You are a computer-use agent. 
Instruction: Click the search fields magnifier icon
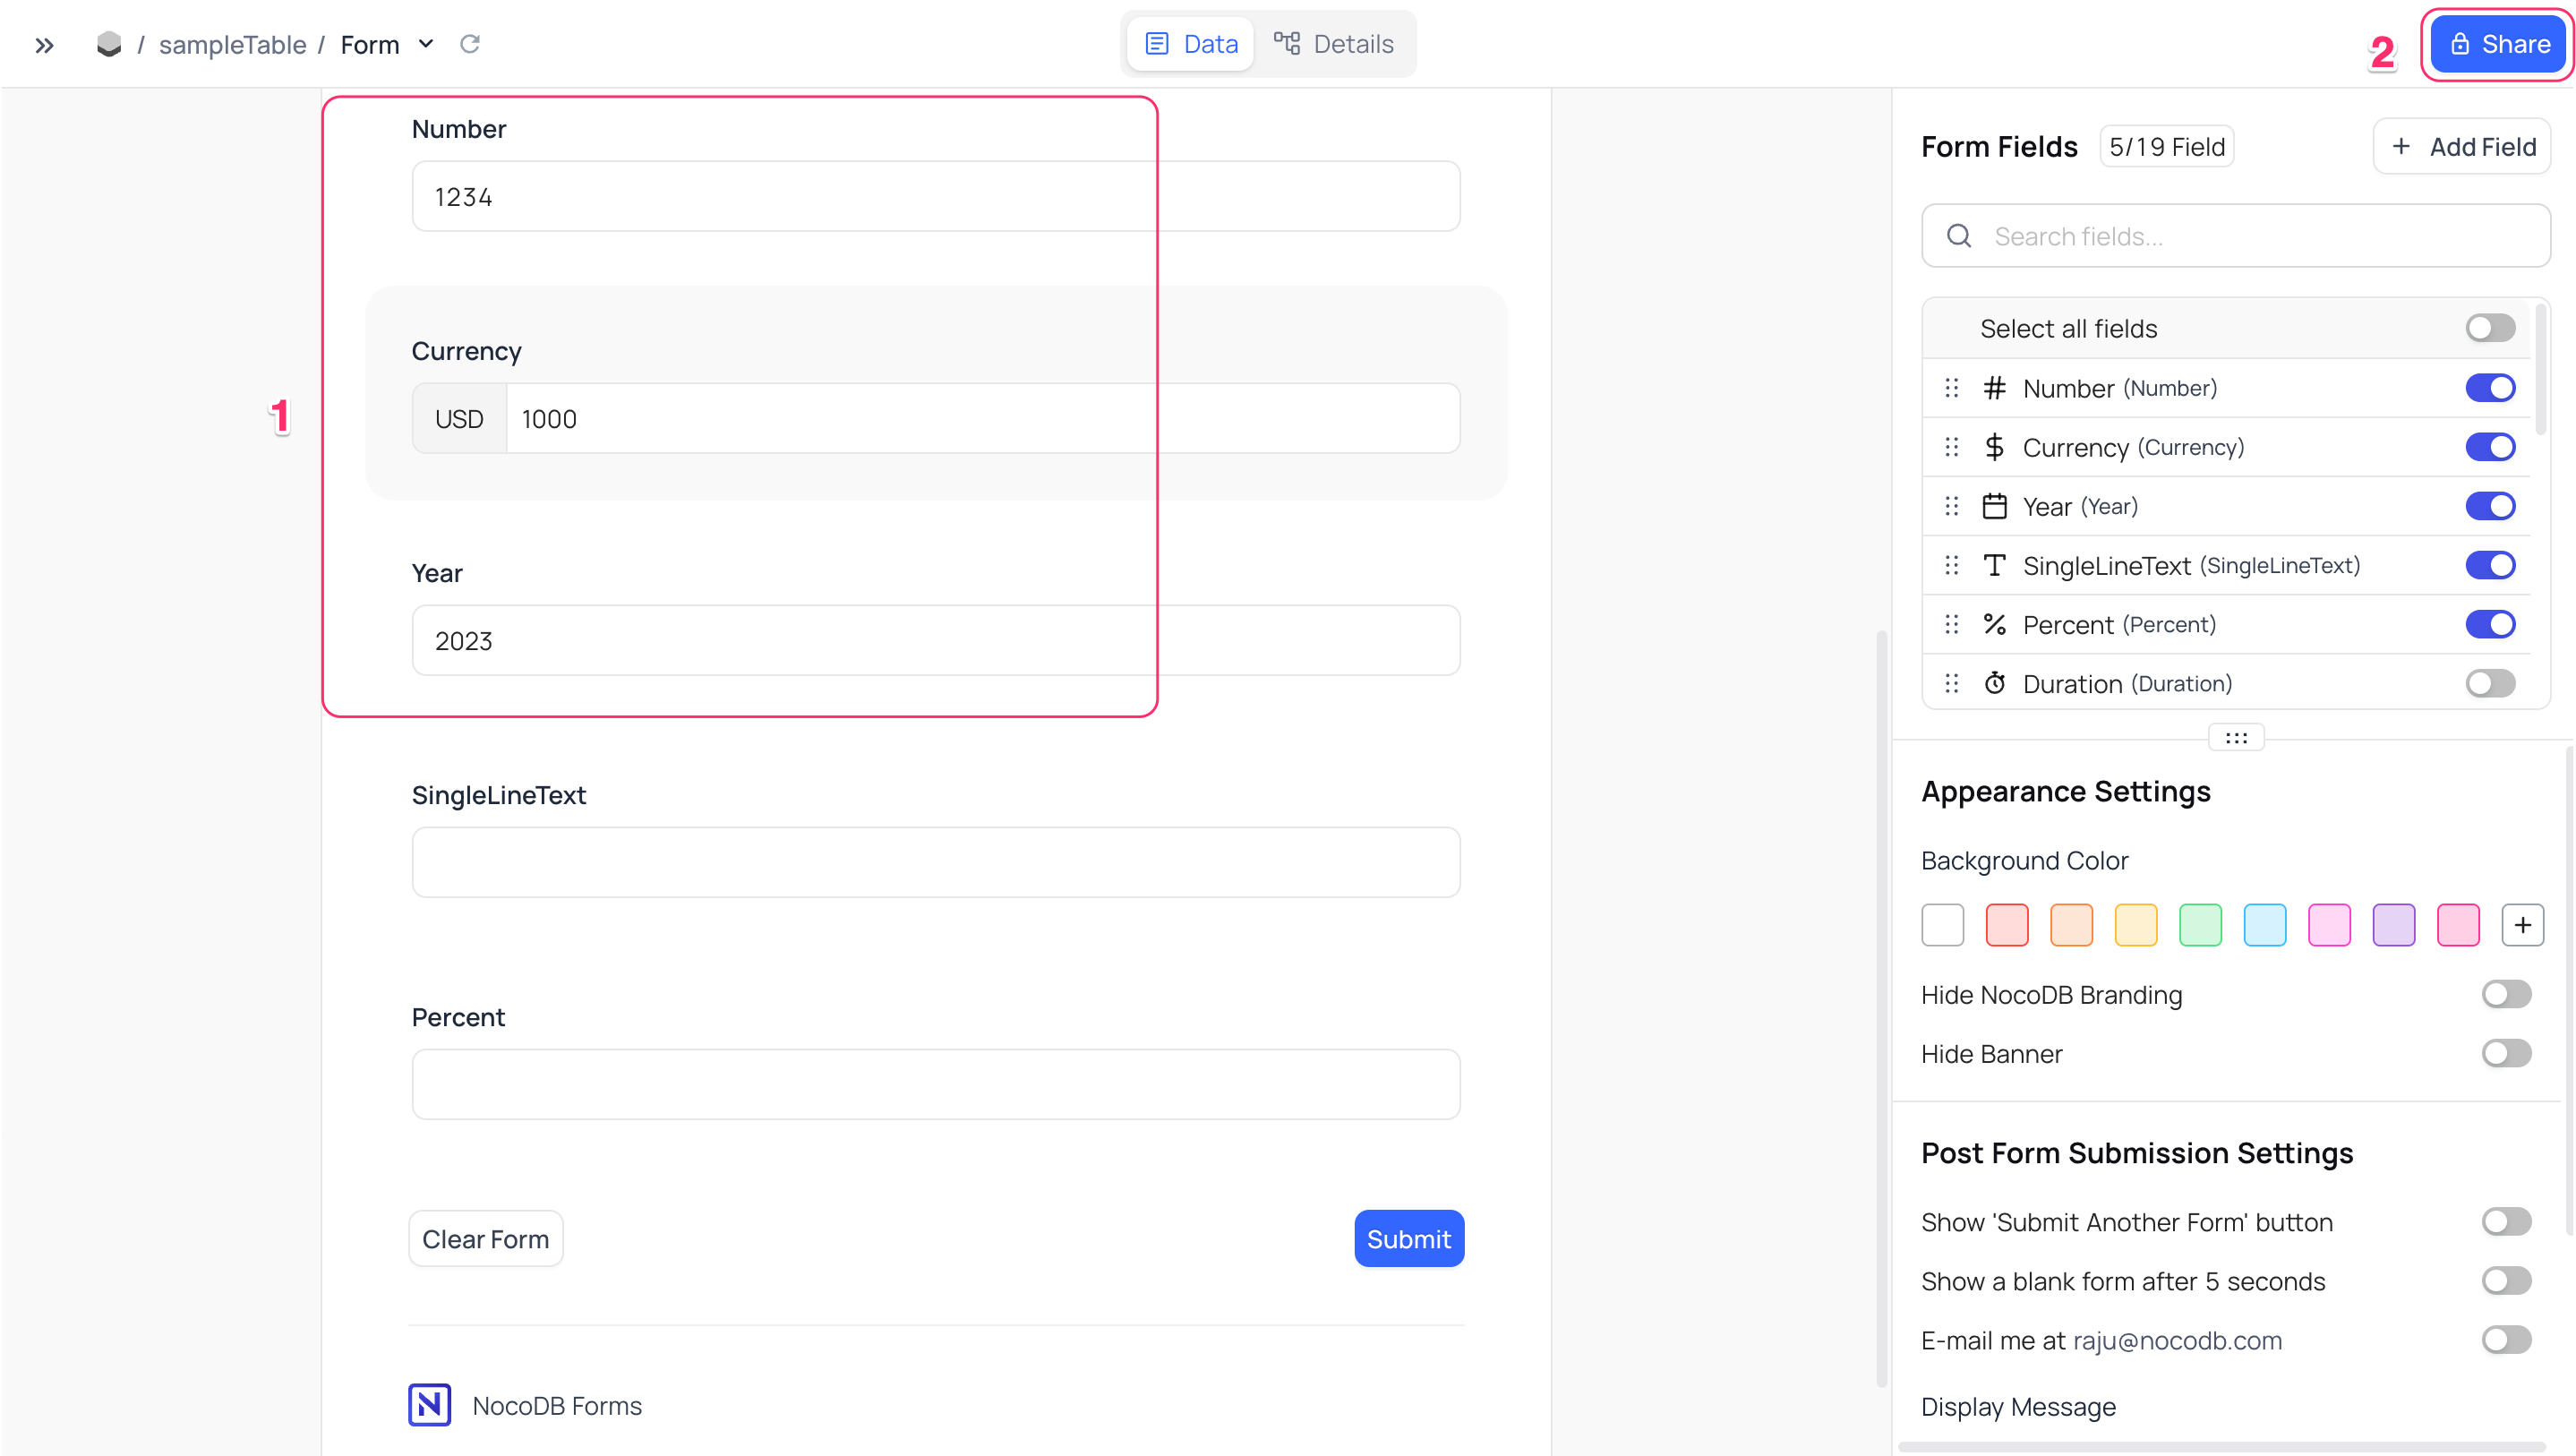[x=1958, y=236]
